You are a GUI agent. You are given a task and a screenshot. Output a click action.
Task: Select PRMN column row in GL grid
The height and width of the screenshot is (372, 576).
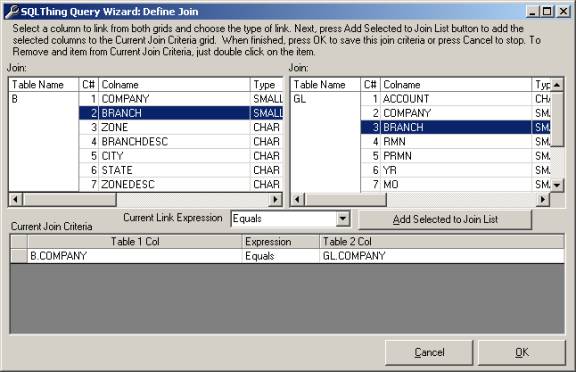click(456, 156)
